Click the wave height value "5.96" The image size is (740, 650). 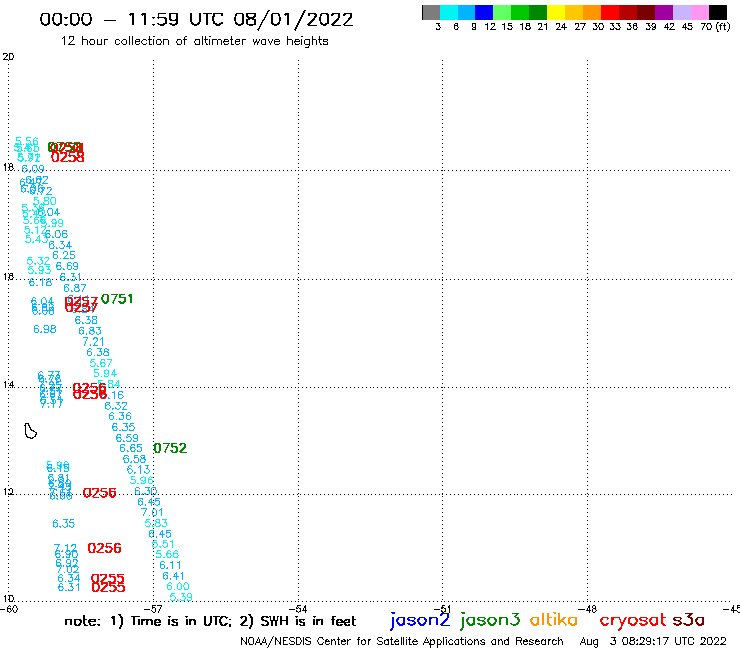(x=142, y=481)
